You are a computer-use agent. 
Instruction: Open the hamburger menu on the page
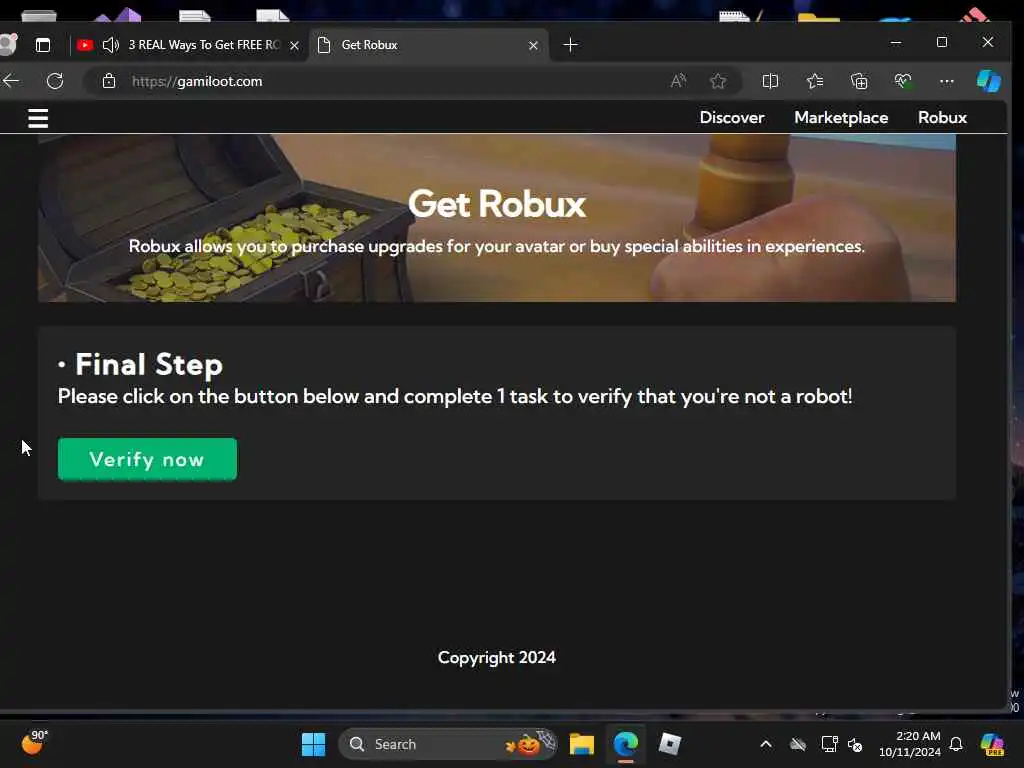pyautogui.click(x=38, y=118)
